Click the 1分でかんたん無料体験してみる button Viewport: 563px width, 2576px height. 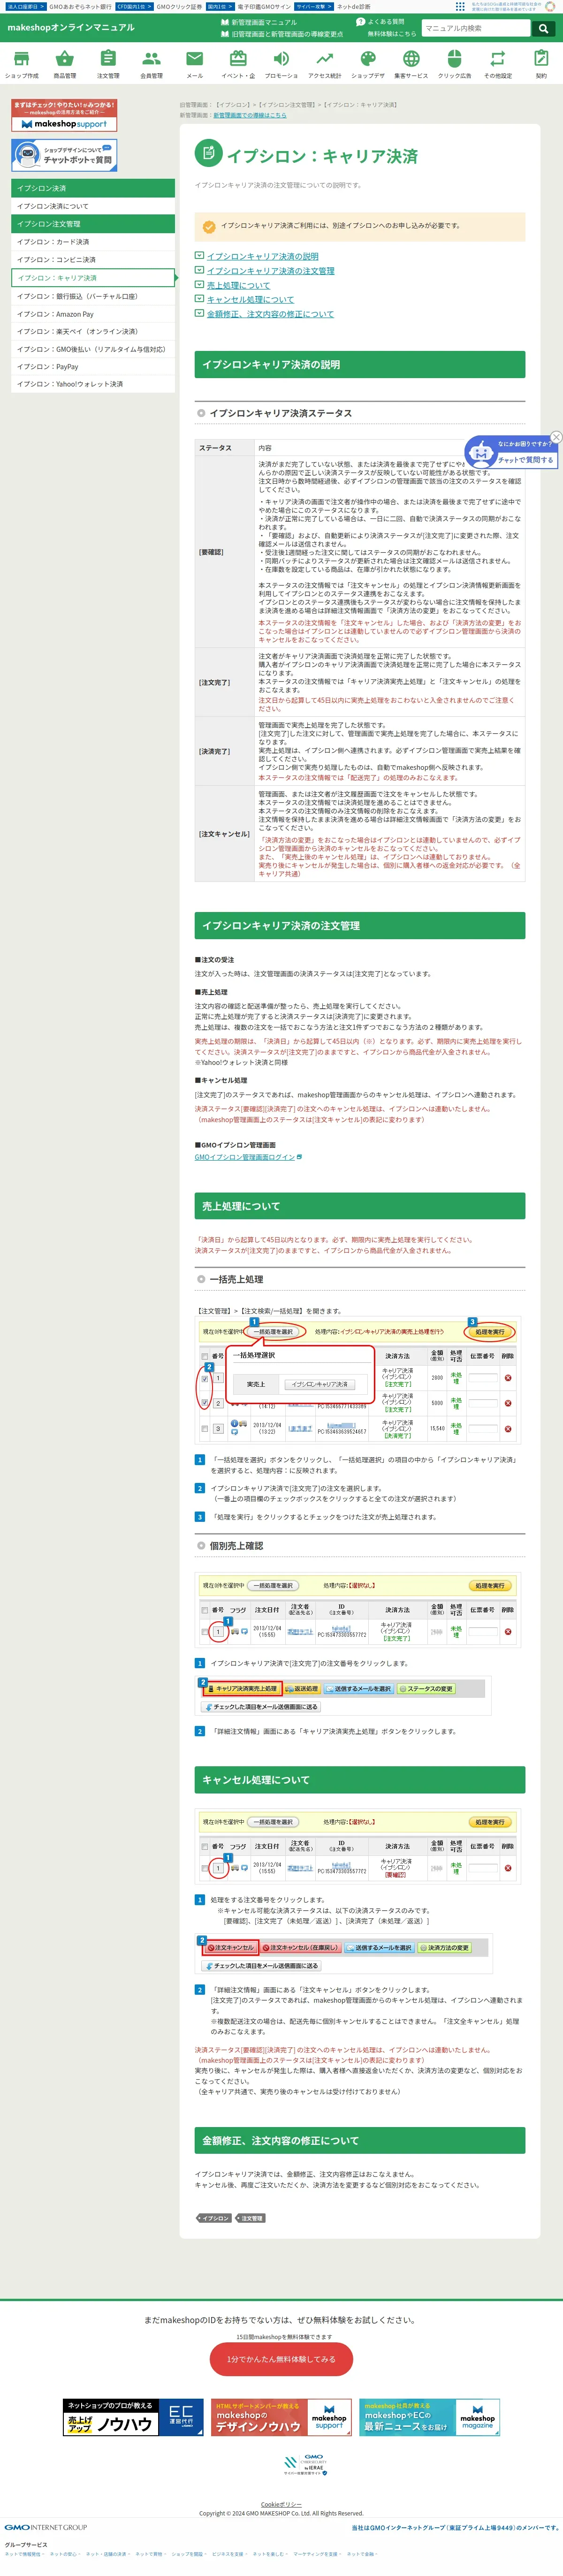281,2359
